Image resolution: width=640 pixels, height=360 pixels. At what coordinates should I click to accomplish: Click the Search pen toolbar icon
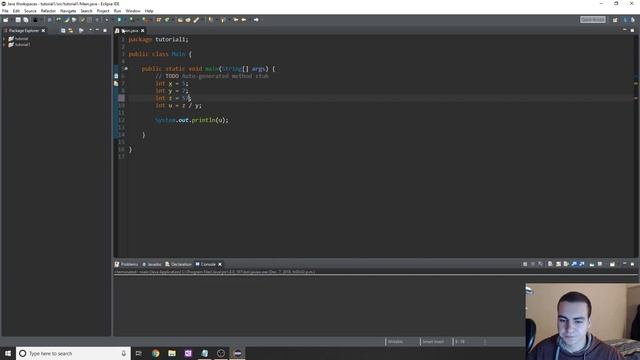point(196,20)
